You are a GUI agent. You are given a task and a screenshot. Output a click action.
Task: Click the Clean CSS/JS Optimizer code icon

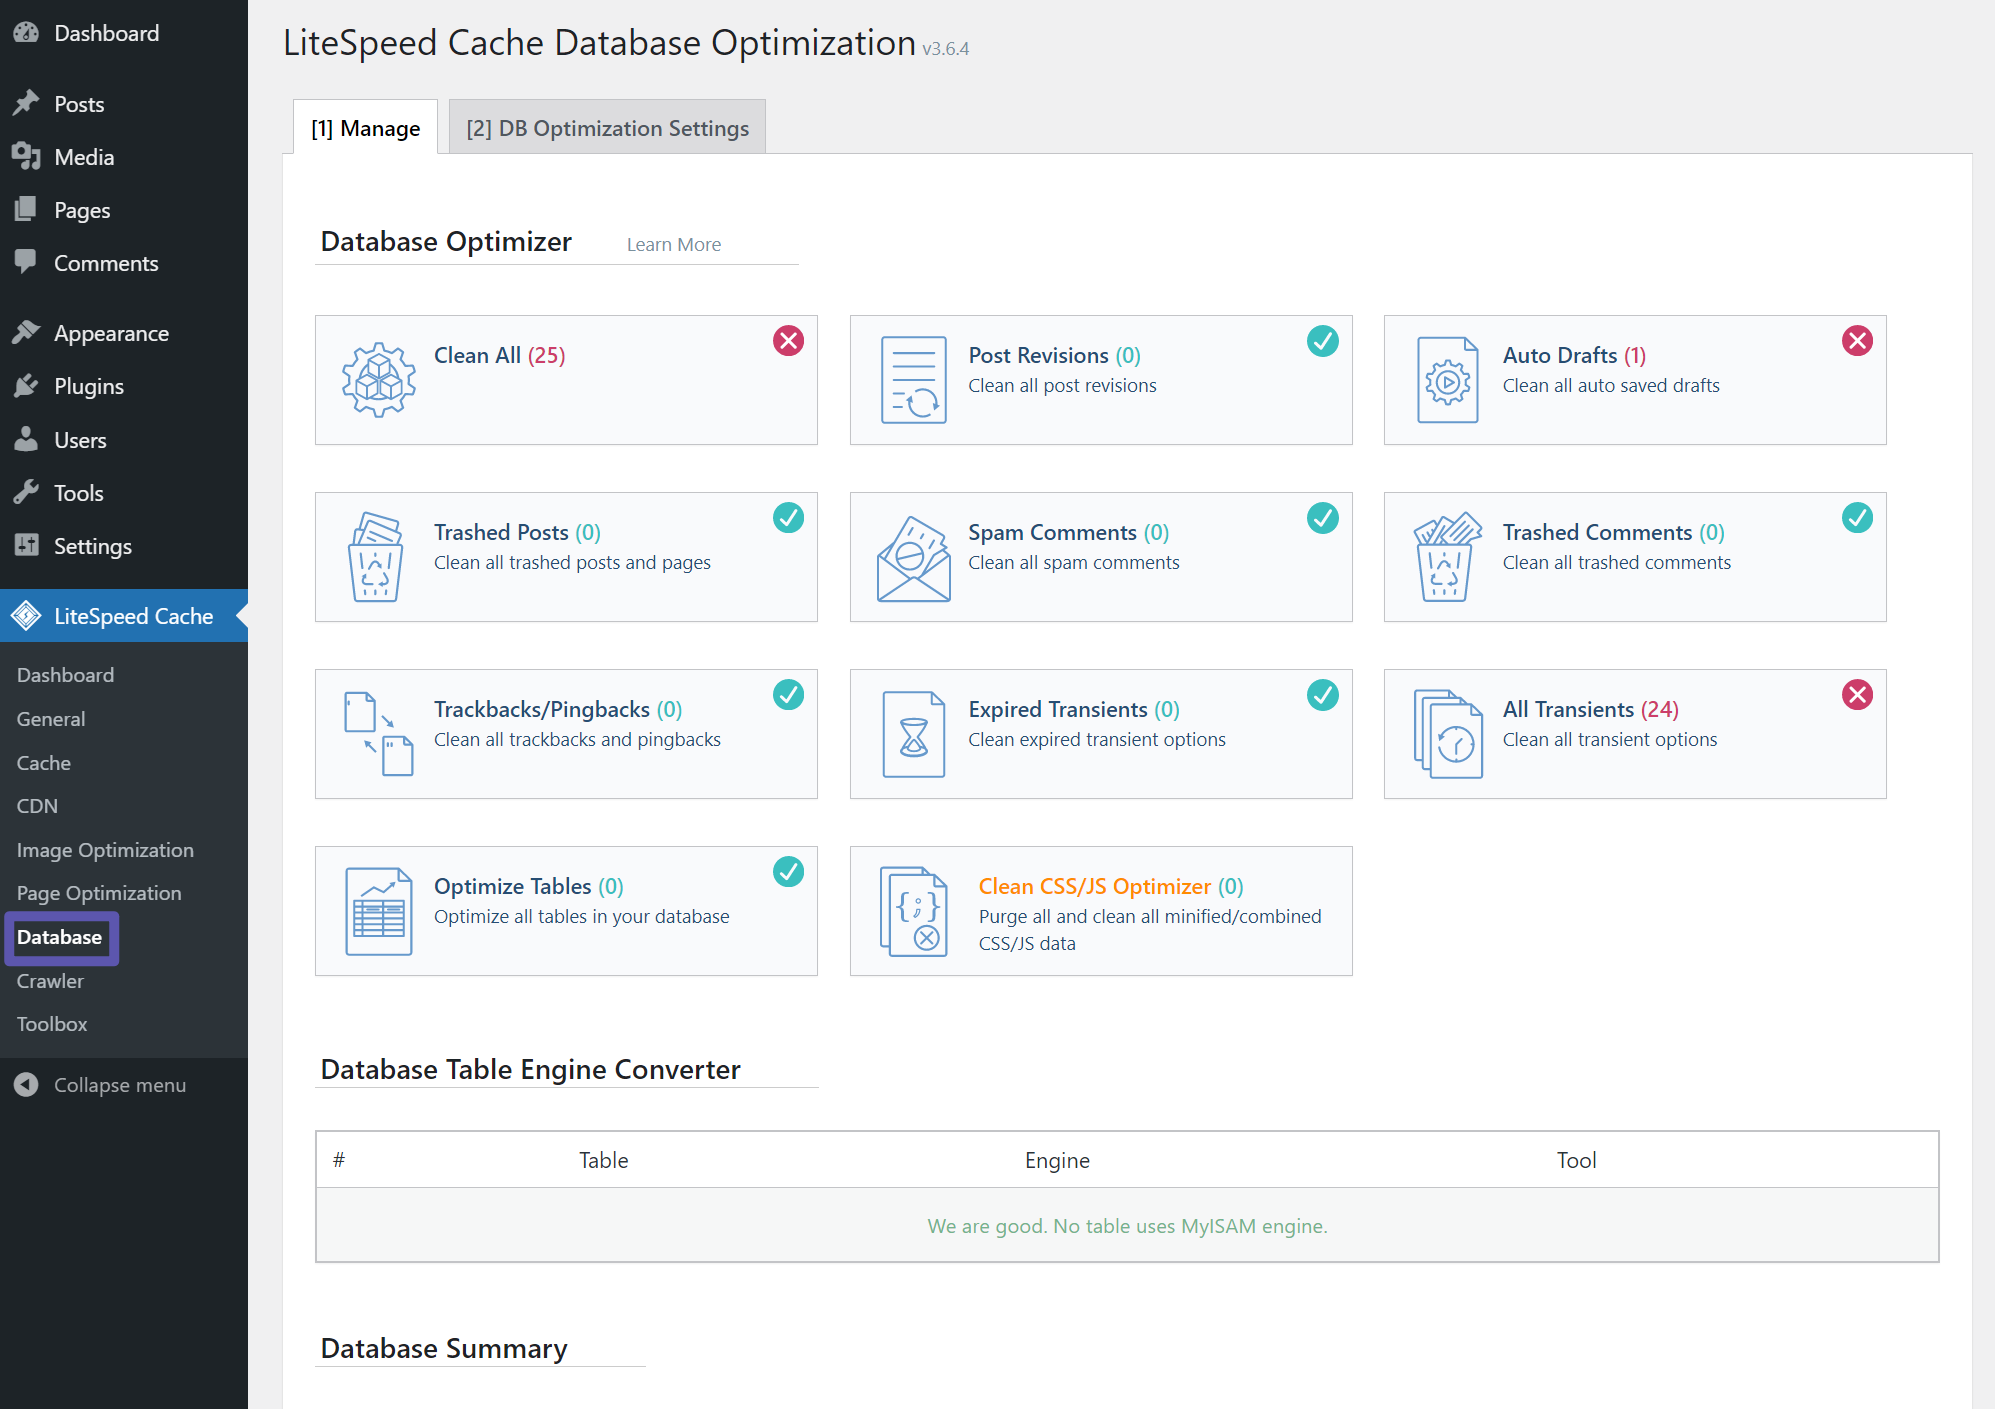[913, 911]
